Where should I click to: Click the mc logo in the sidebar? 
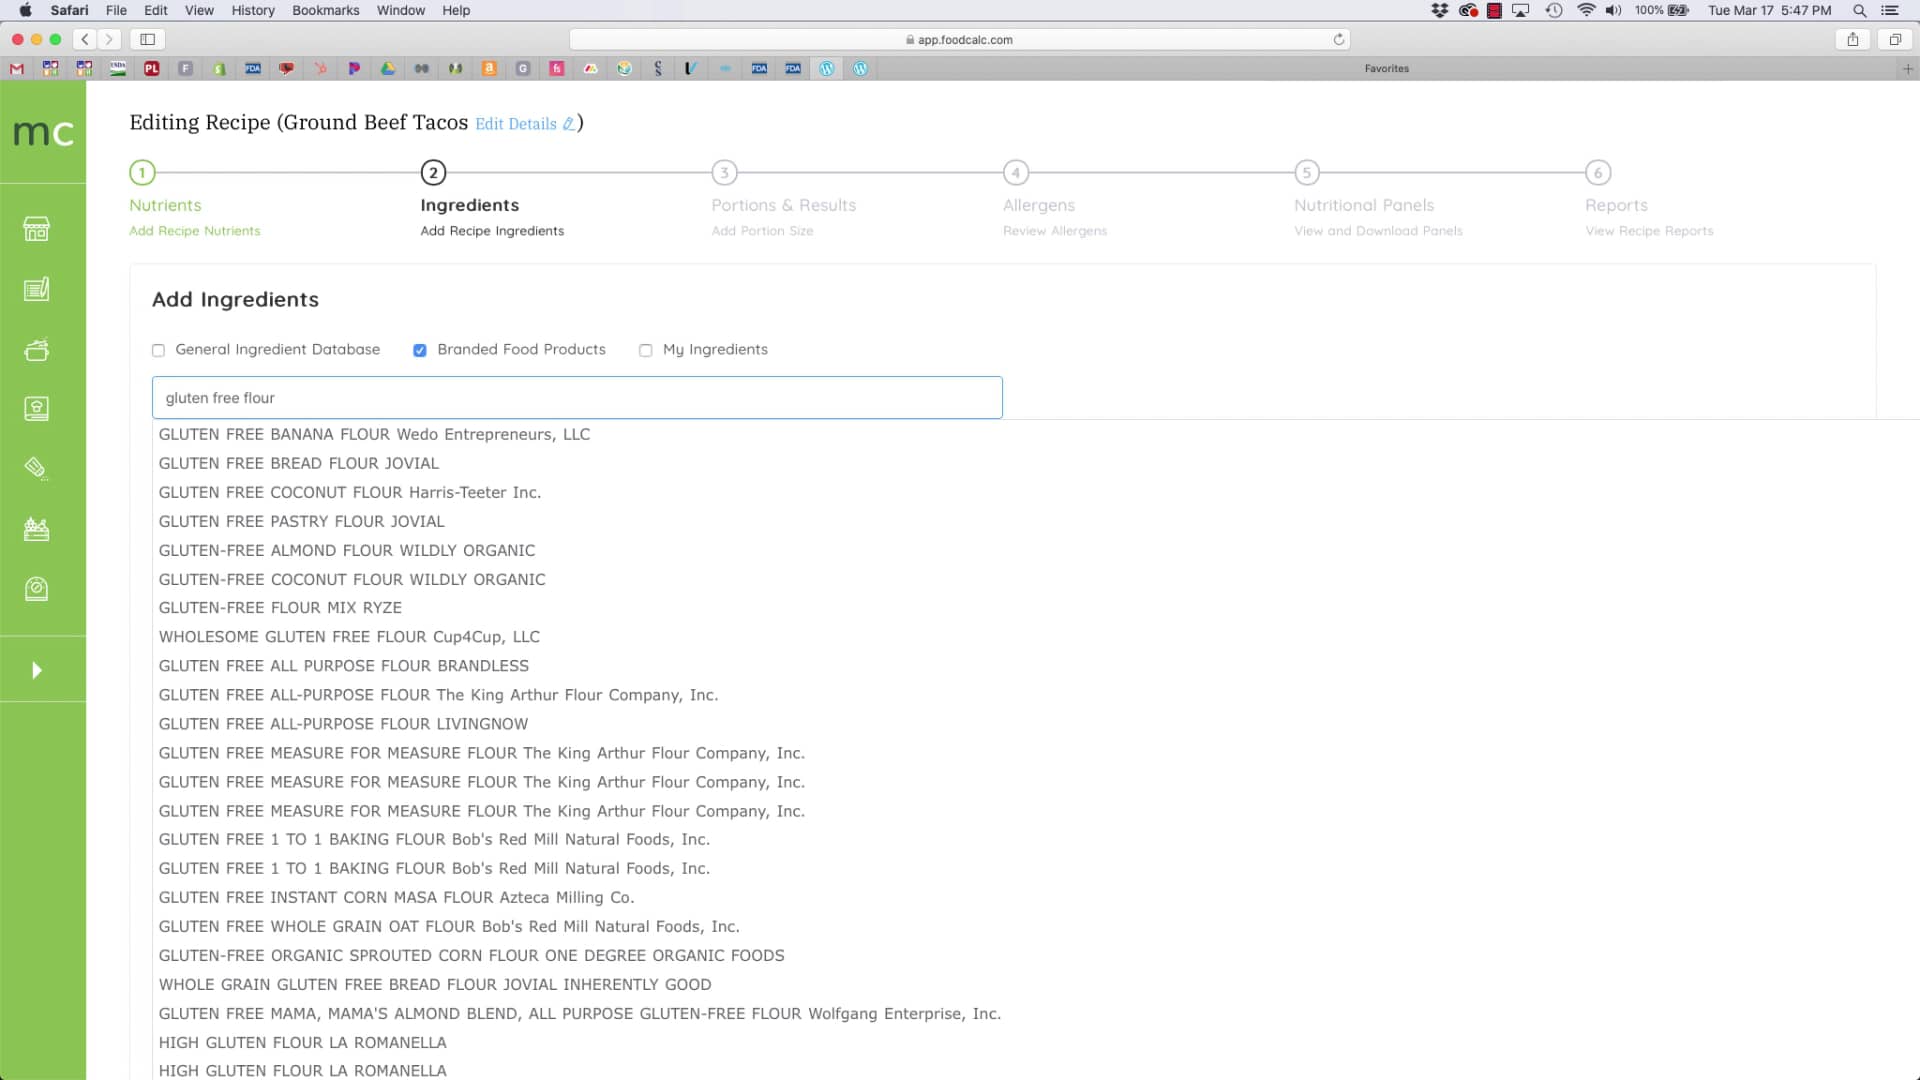[x=43, y=132]
